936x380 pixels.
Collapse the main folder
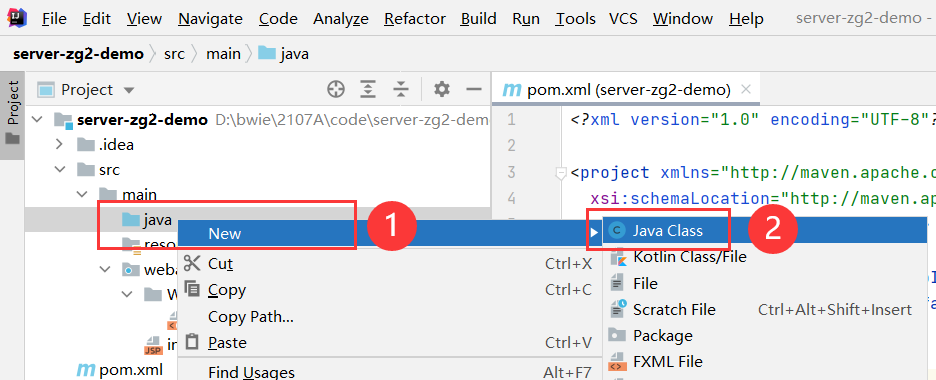(82, 194)
